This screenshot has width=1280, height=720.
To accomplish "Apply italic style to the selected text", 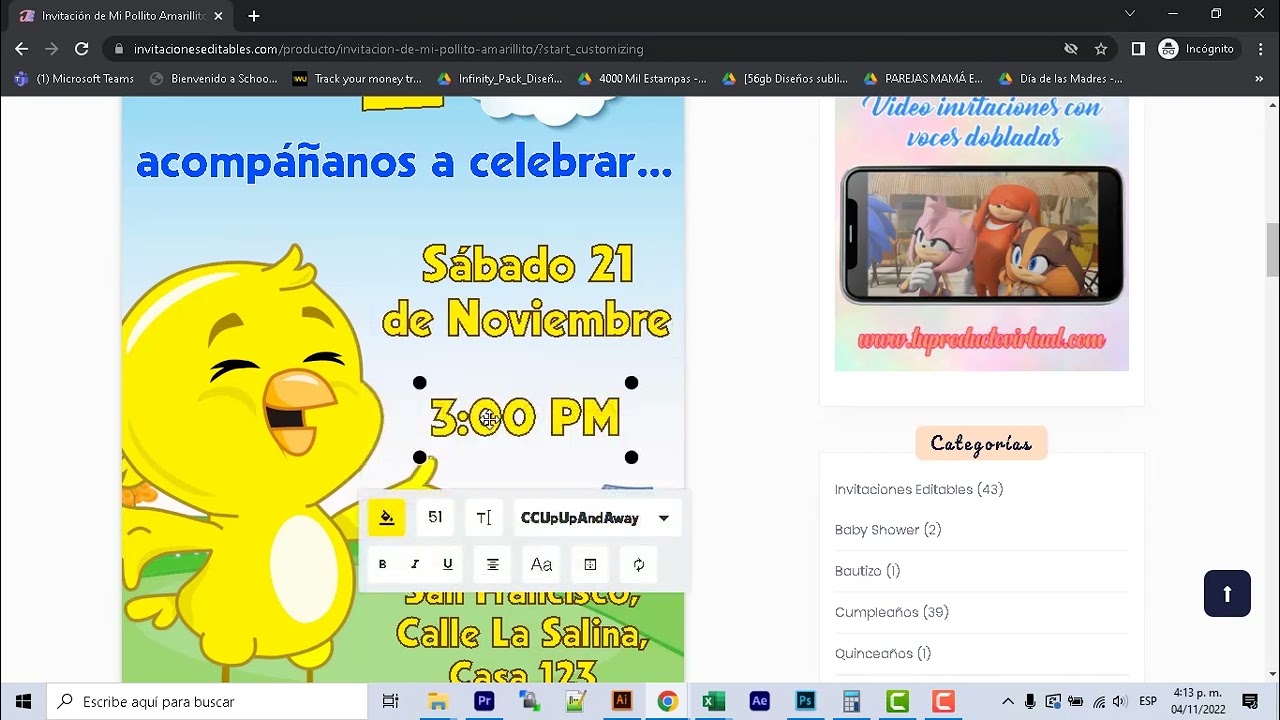I will pos(414,564).
